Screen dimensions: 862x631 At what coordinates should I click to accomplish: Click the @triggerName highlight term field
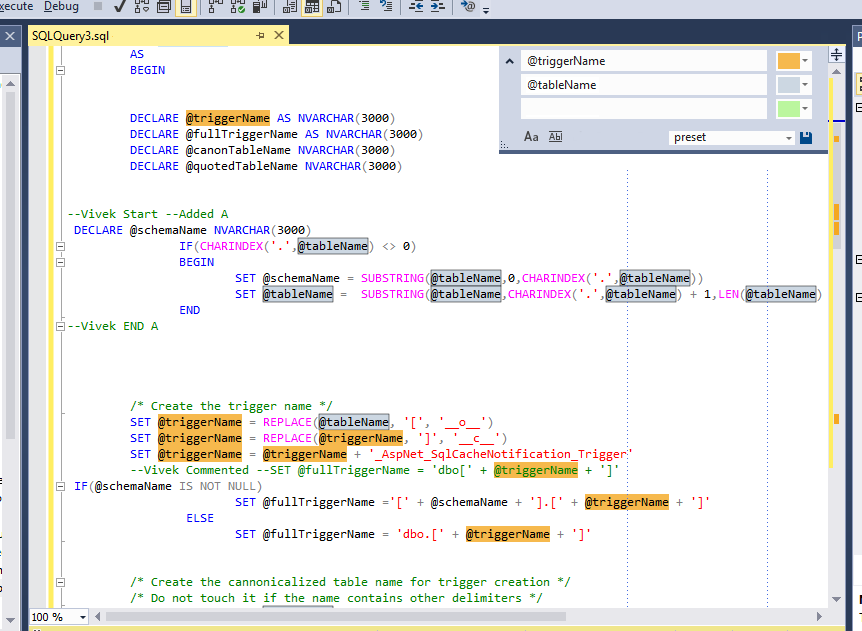click(x=643, y=61)
